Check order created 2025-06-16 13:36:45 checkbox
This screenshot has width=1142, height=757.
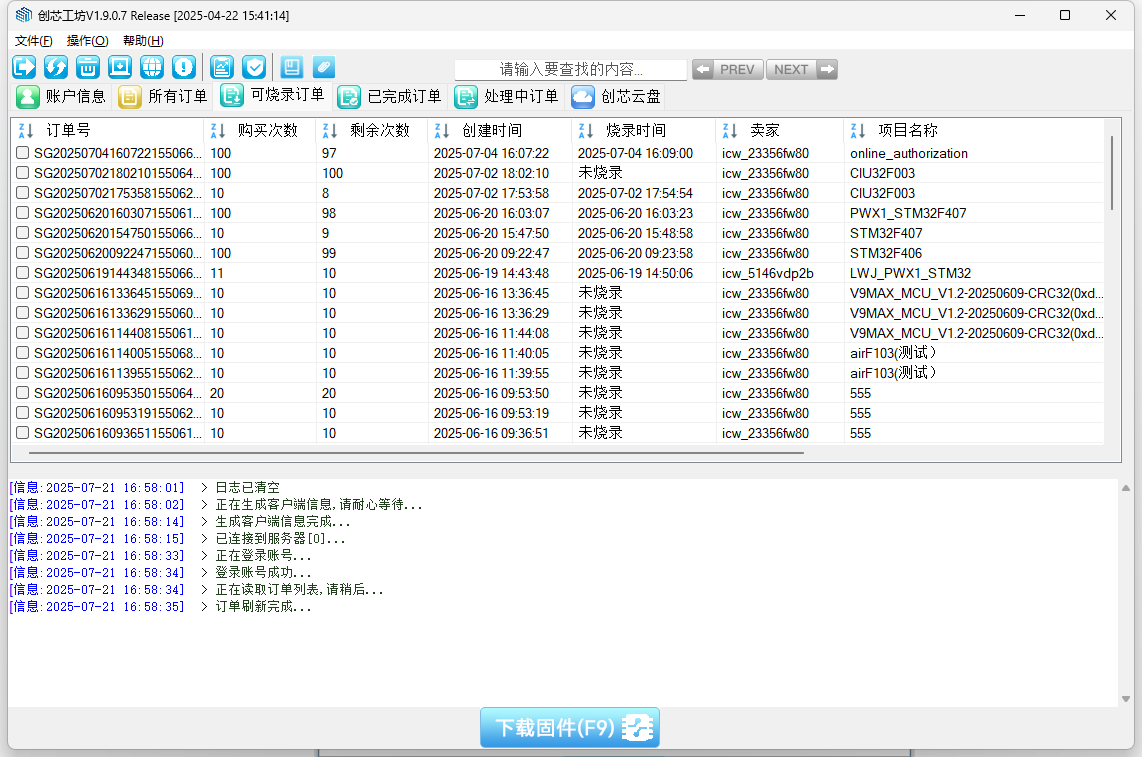(x=23, y=293)
